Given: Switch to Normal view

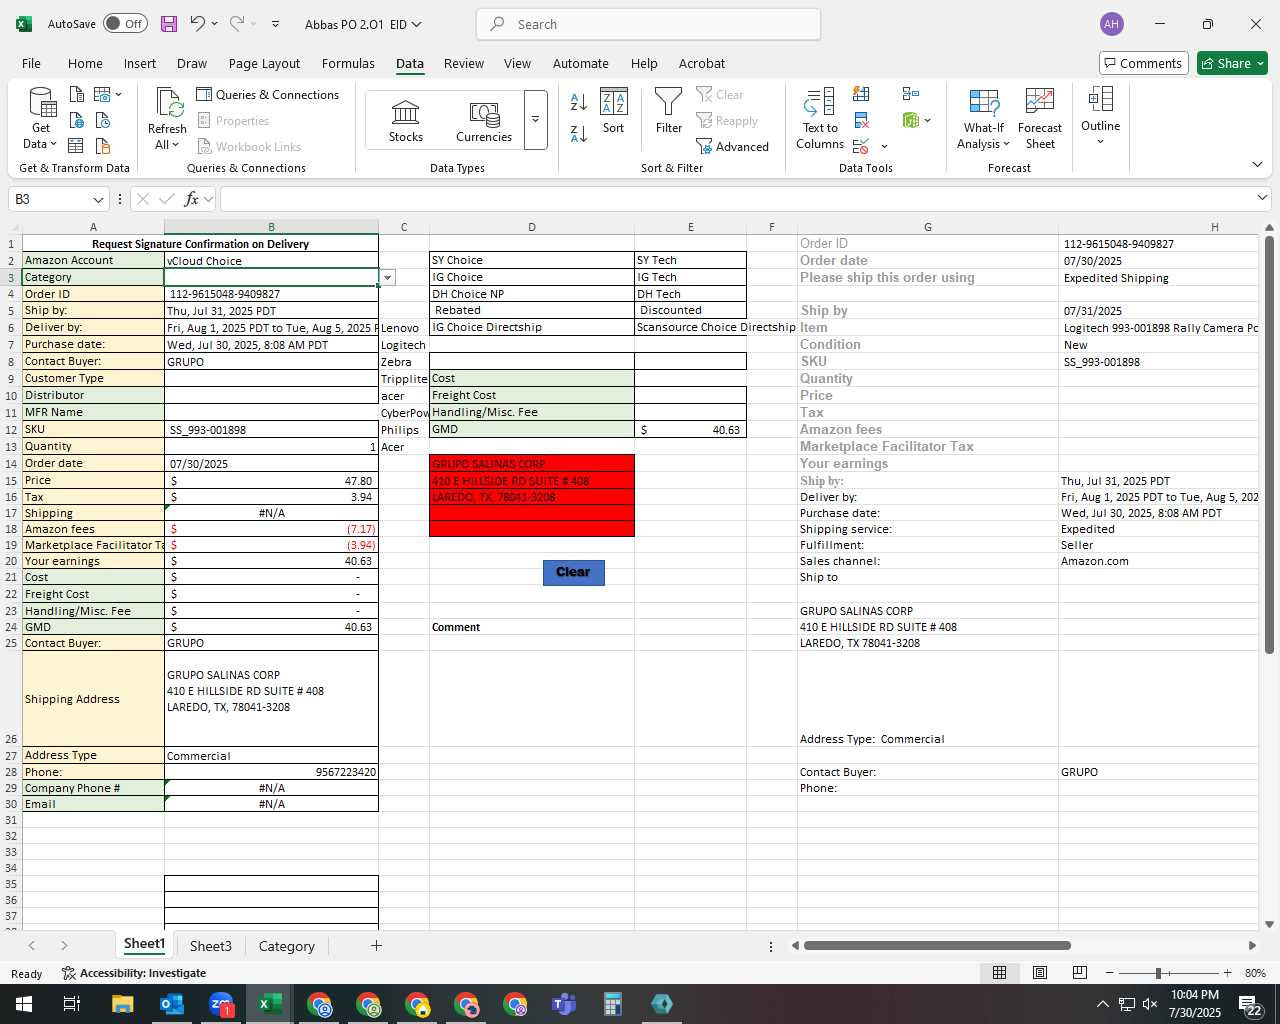Looking at the screenshot, I should pyautogui.click(x=999, y=973).
